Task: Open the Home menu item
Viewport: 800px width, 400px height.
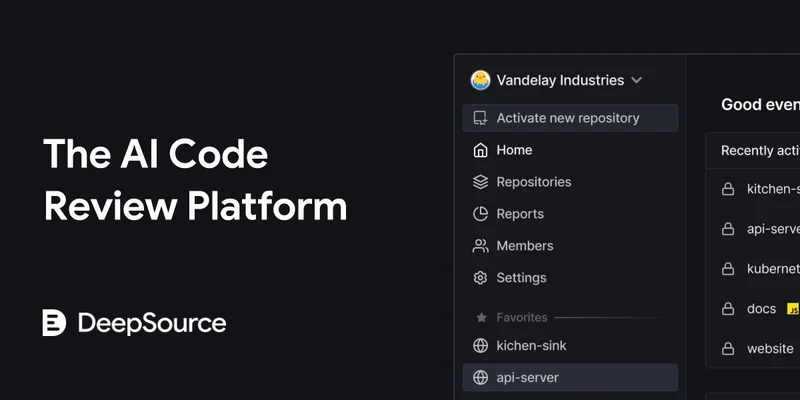Action: point(514,150)
